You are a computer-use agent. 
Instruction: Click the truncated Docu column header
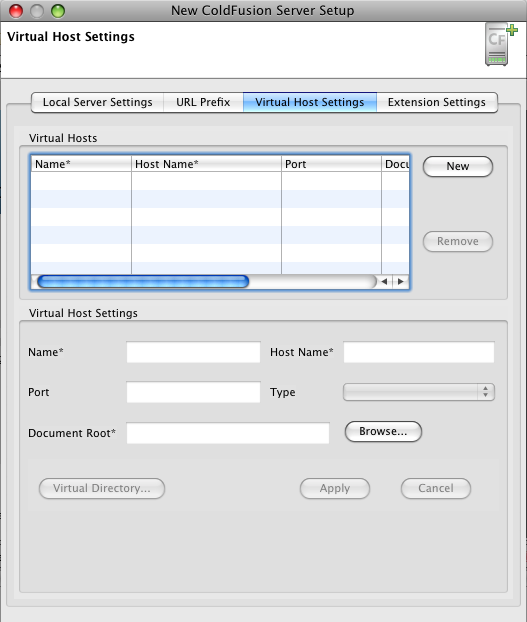click(x=395, y=164)
